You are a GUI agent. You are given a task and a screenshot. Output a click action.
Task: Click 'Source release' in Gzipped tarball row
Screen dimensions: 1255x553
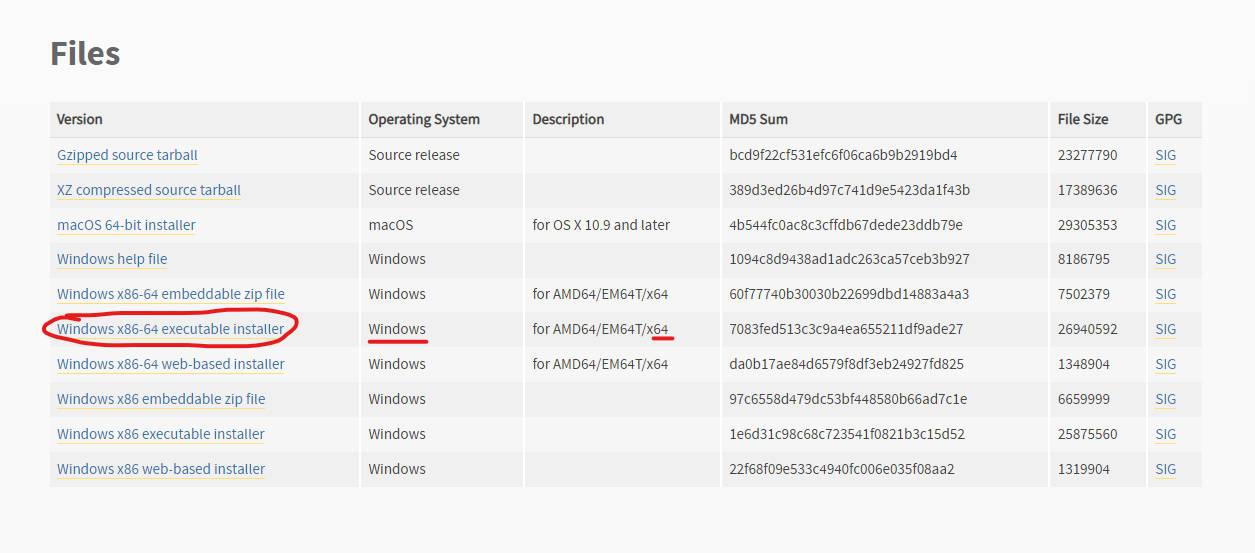pos(414,155)
